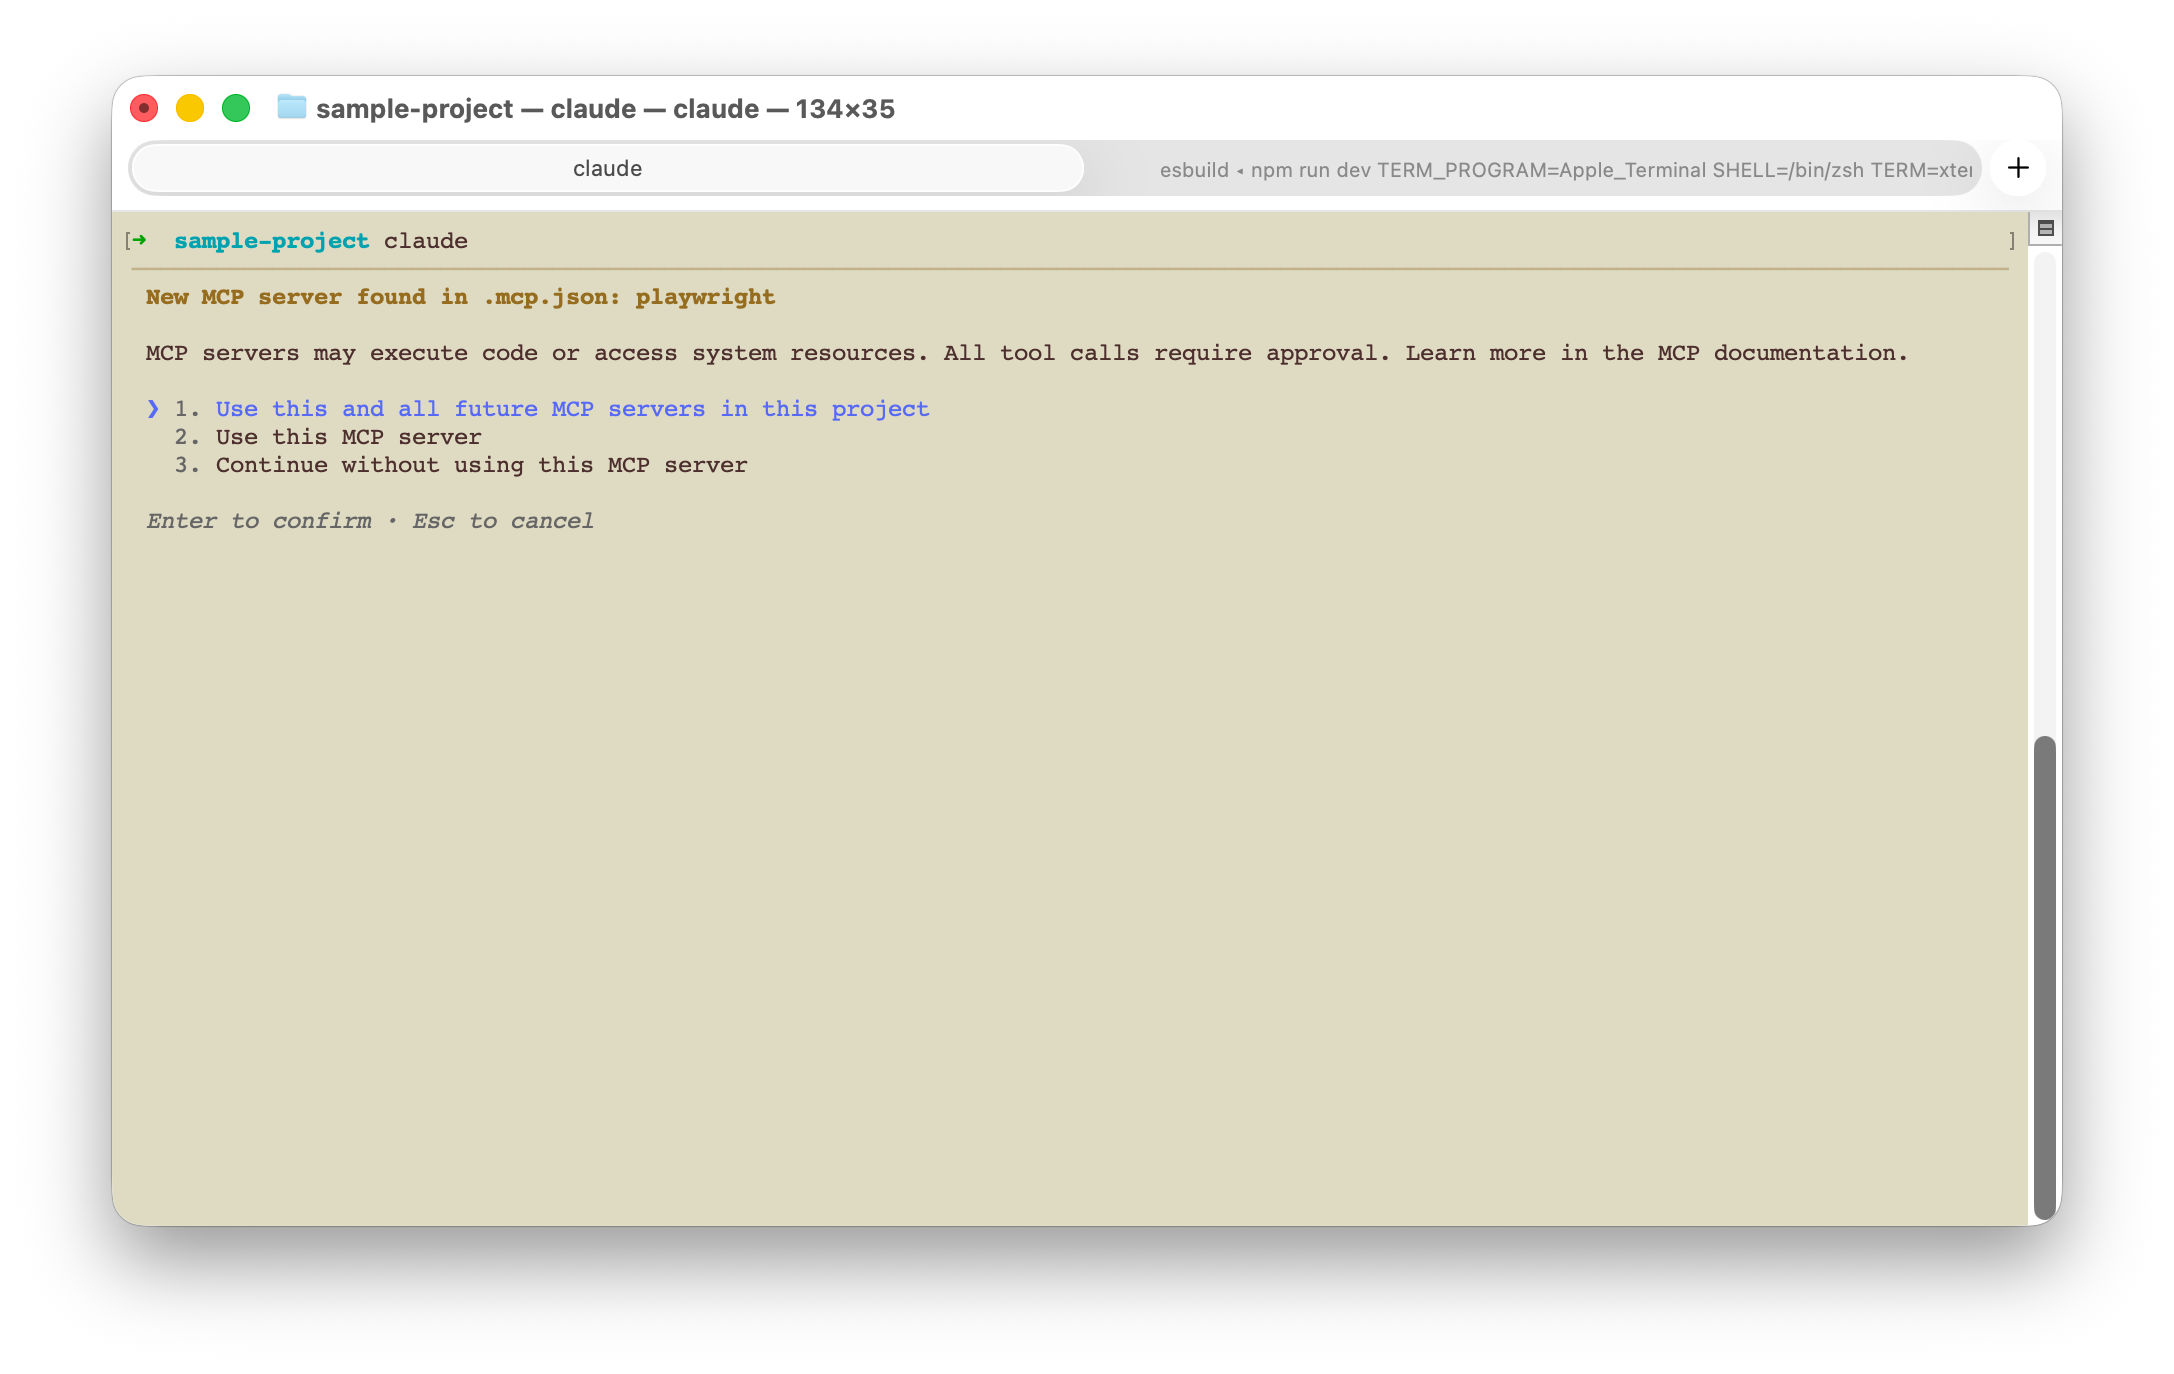Click the new tab plus button
The image size is (2174, 1374).
2018,168
